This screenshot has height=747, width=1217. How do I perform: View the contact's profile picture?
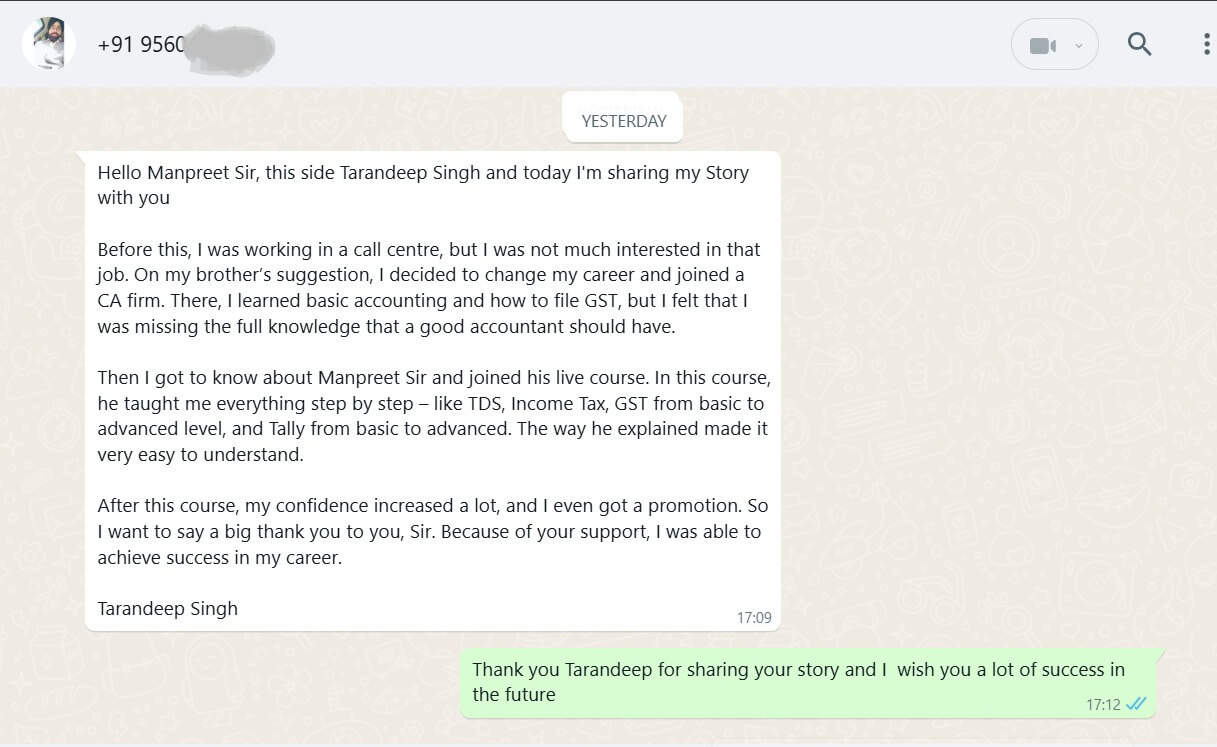coord(49,44)
